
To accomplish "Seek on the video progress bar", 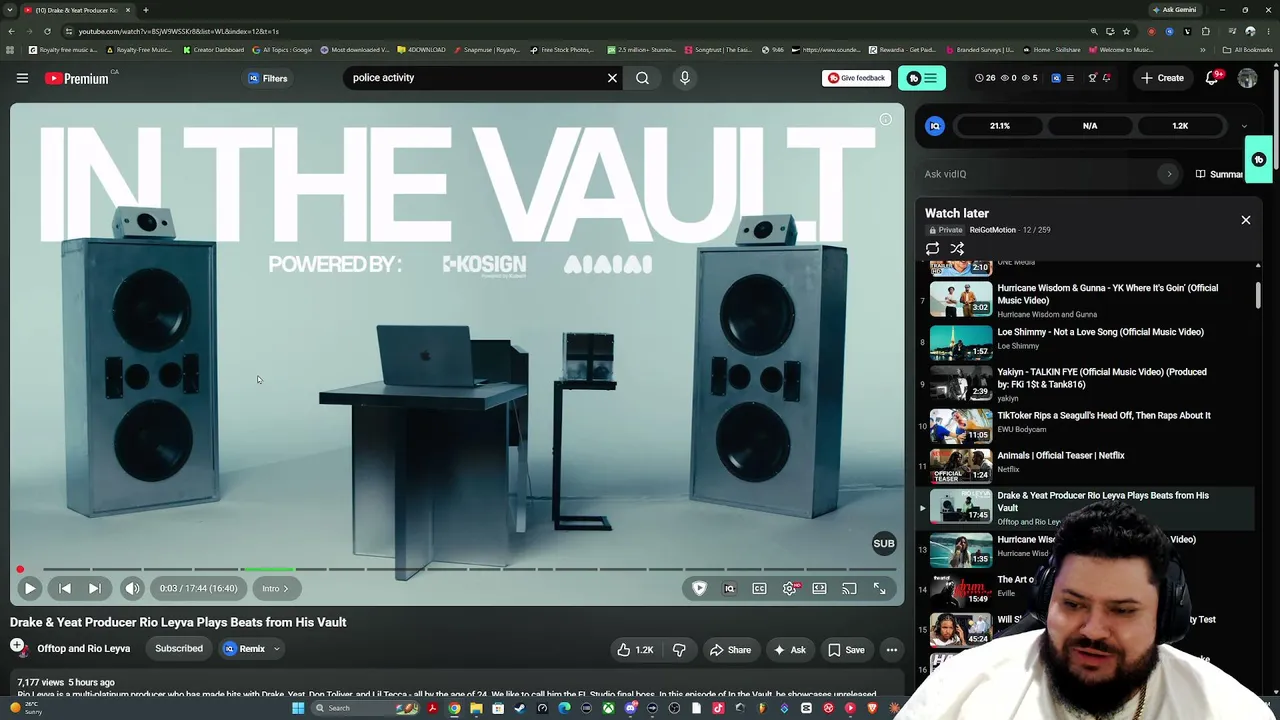I will pyautogui.click(x=456, y=570).
